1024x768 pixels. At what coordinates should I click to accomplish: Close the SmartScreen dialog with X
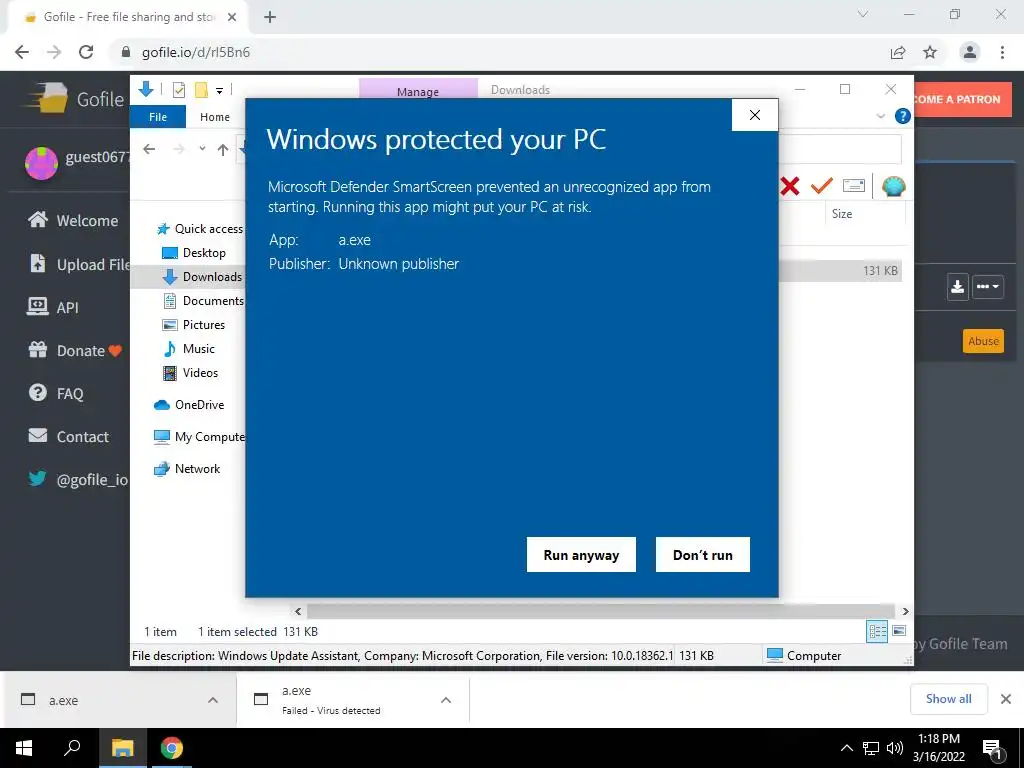point(755,115)
